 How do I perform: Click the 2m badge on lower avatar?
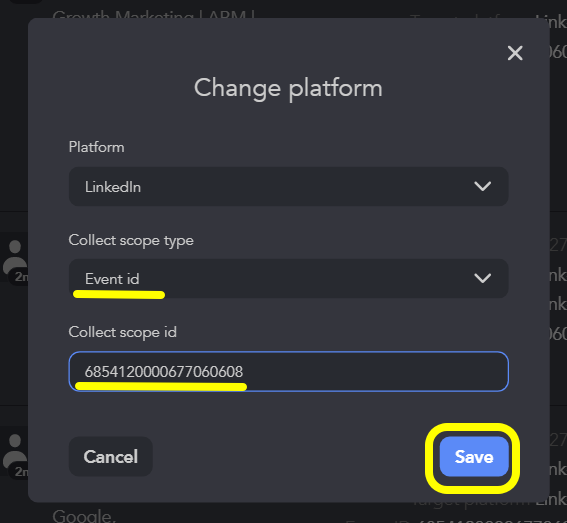[x=20, y=472]
